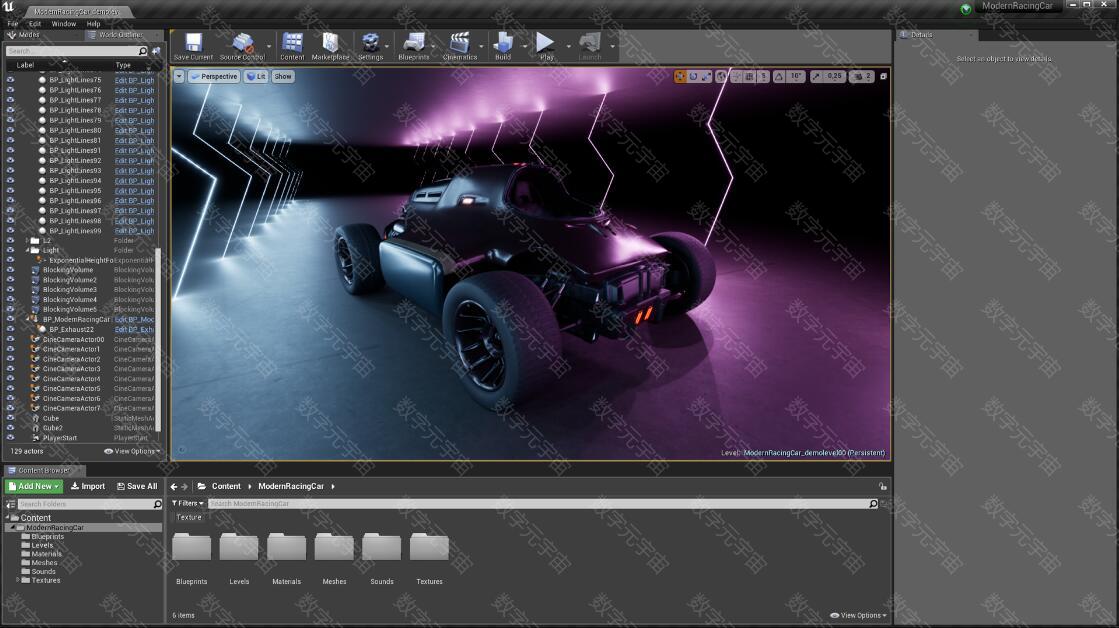This screenshot has width=1119, height=628.
Task: Open the Filters dropdown in Content Browser
Action: click(x=187, y=503)
